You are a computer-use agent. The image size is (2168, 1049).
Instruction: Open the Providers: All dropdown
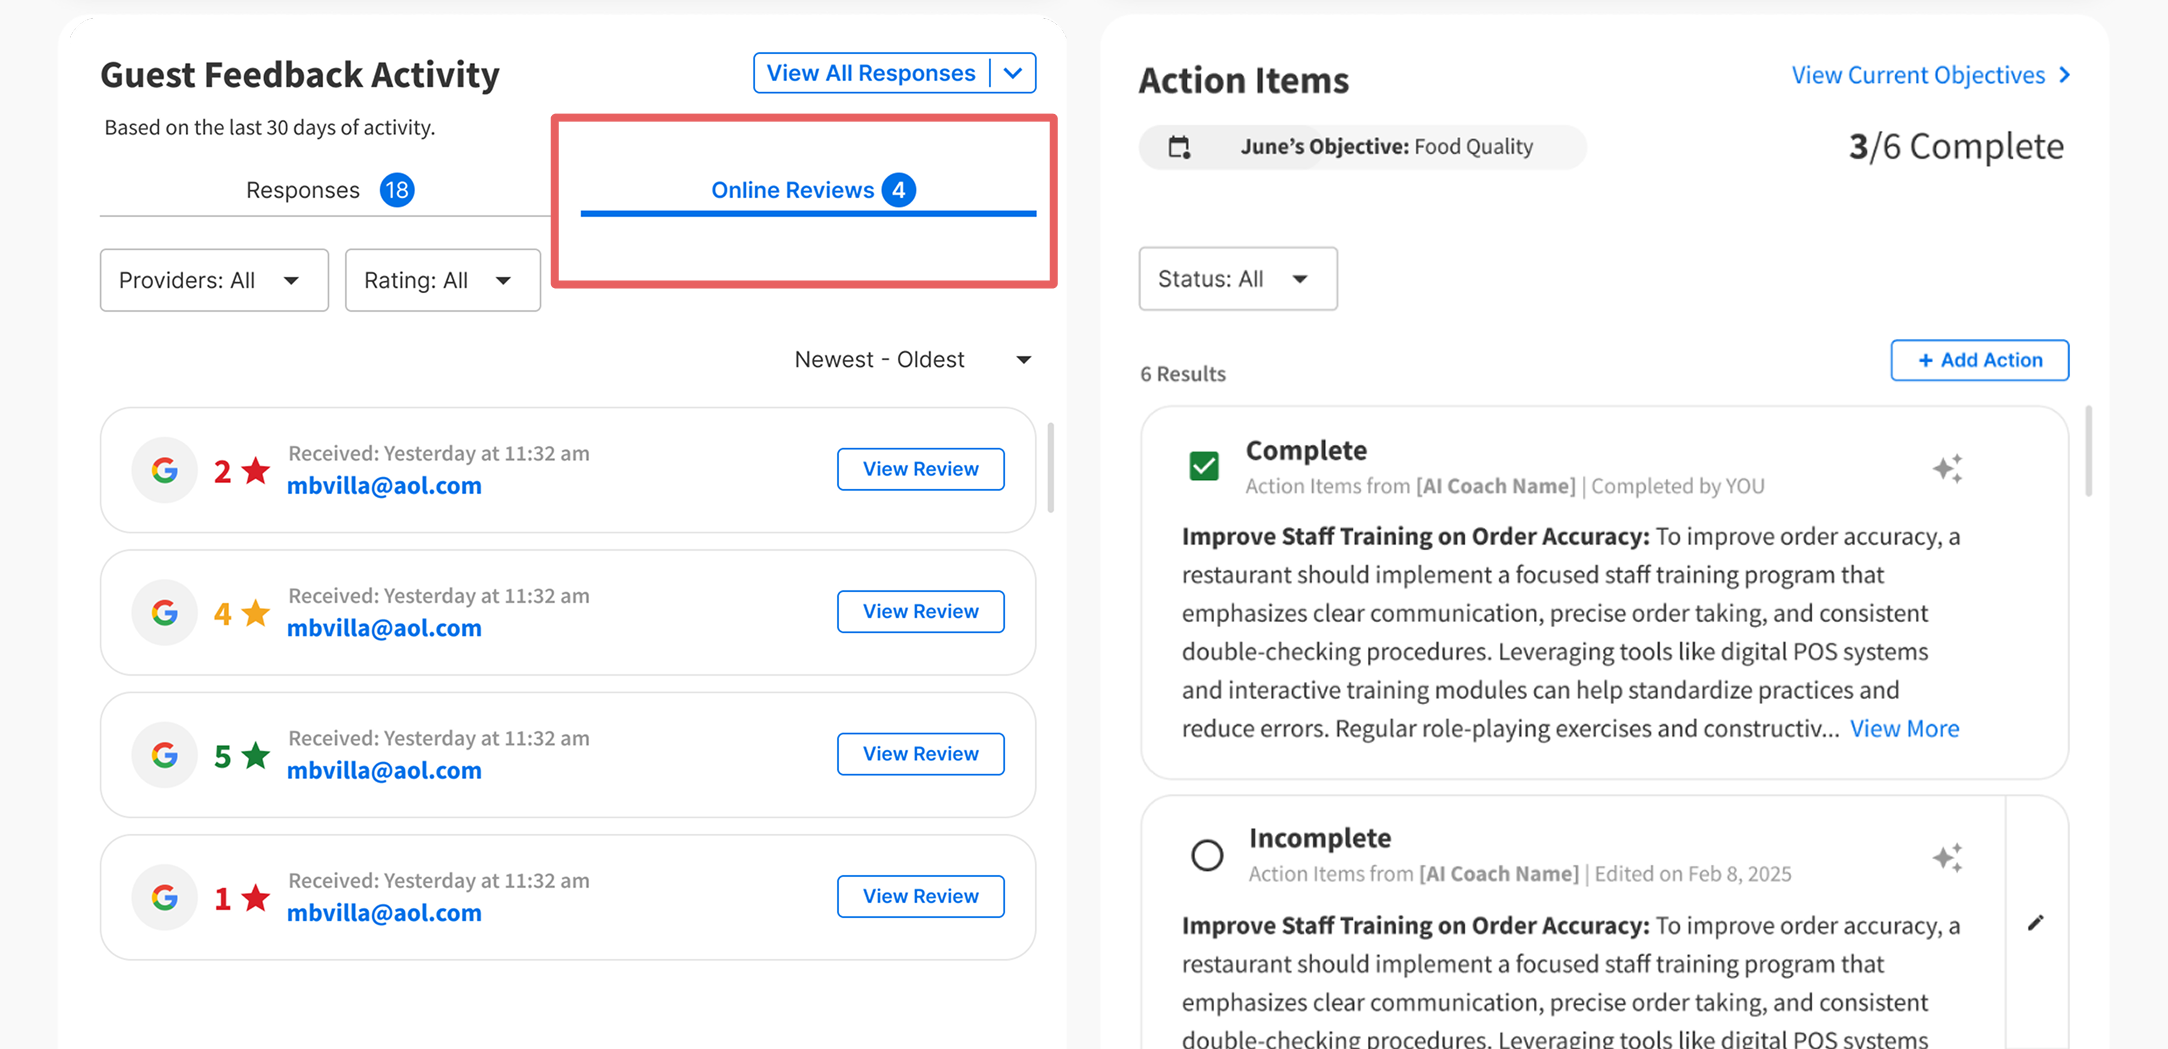(x=214, y=280)
